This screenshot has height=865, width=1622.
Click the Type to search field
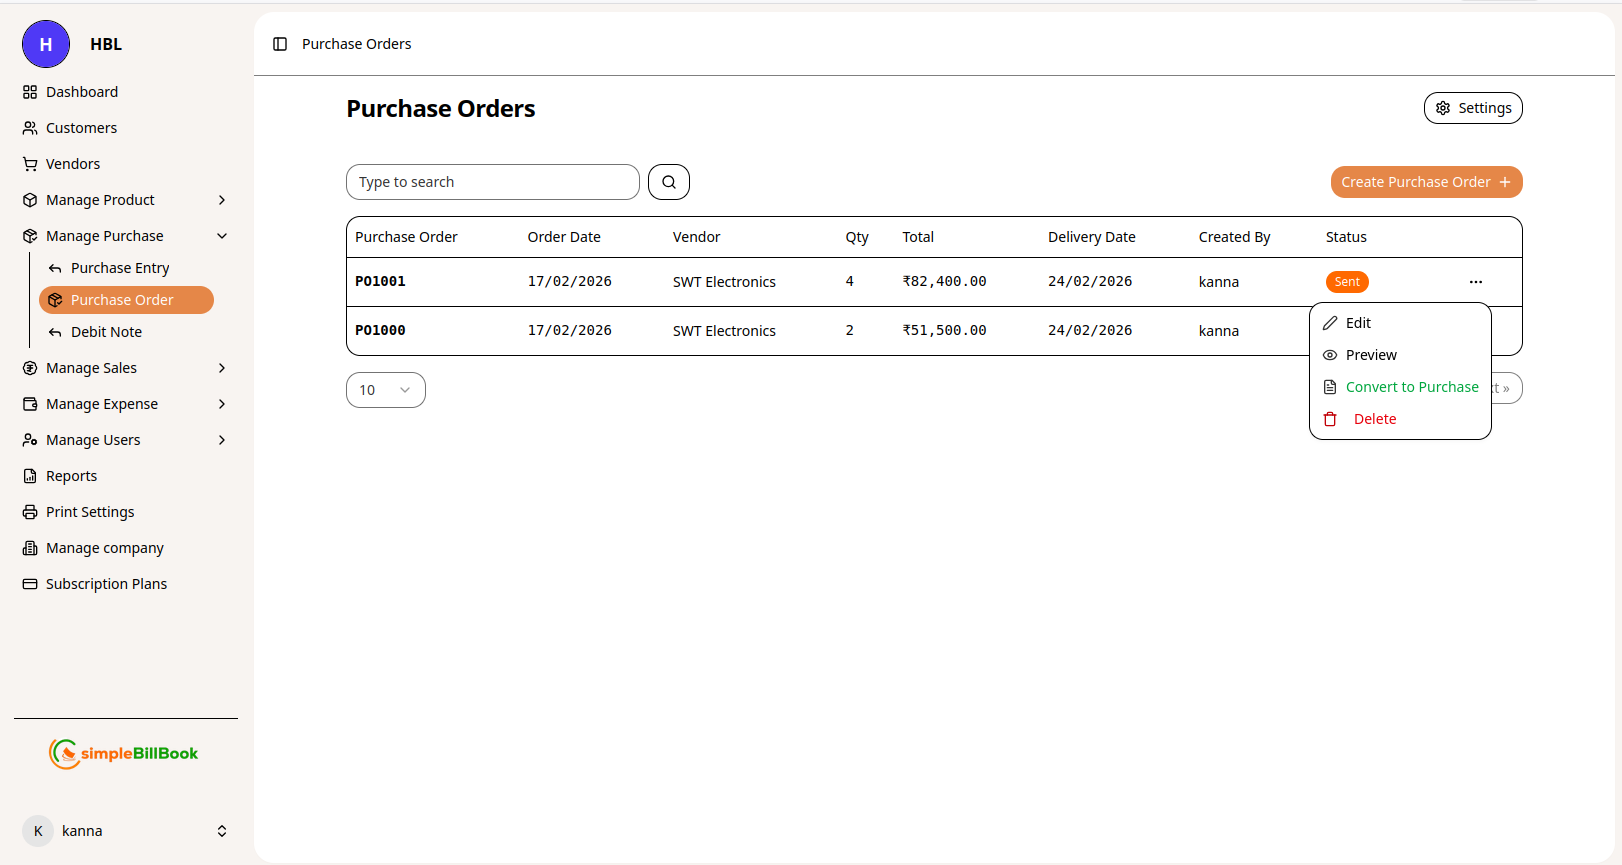click(492, 182)
